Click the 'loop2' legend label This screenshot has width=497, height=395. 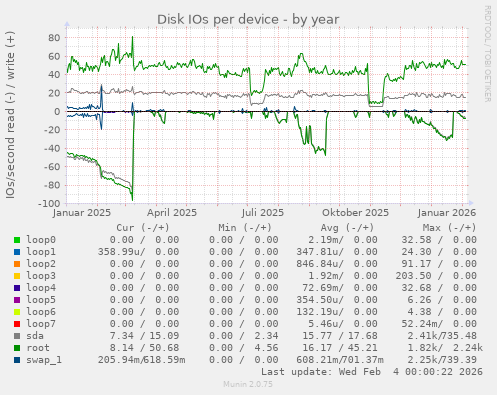(41, 264)
